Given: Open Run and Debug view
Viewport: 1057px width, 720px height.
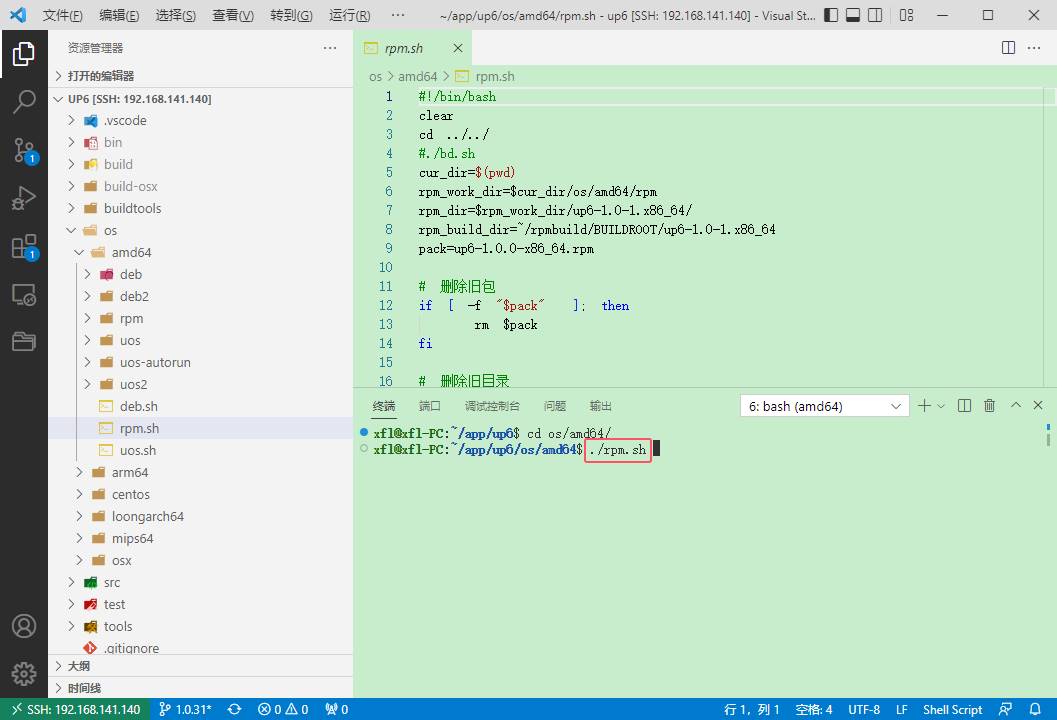Looking at the screenshot, I should (x=24, y=198).
